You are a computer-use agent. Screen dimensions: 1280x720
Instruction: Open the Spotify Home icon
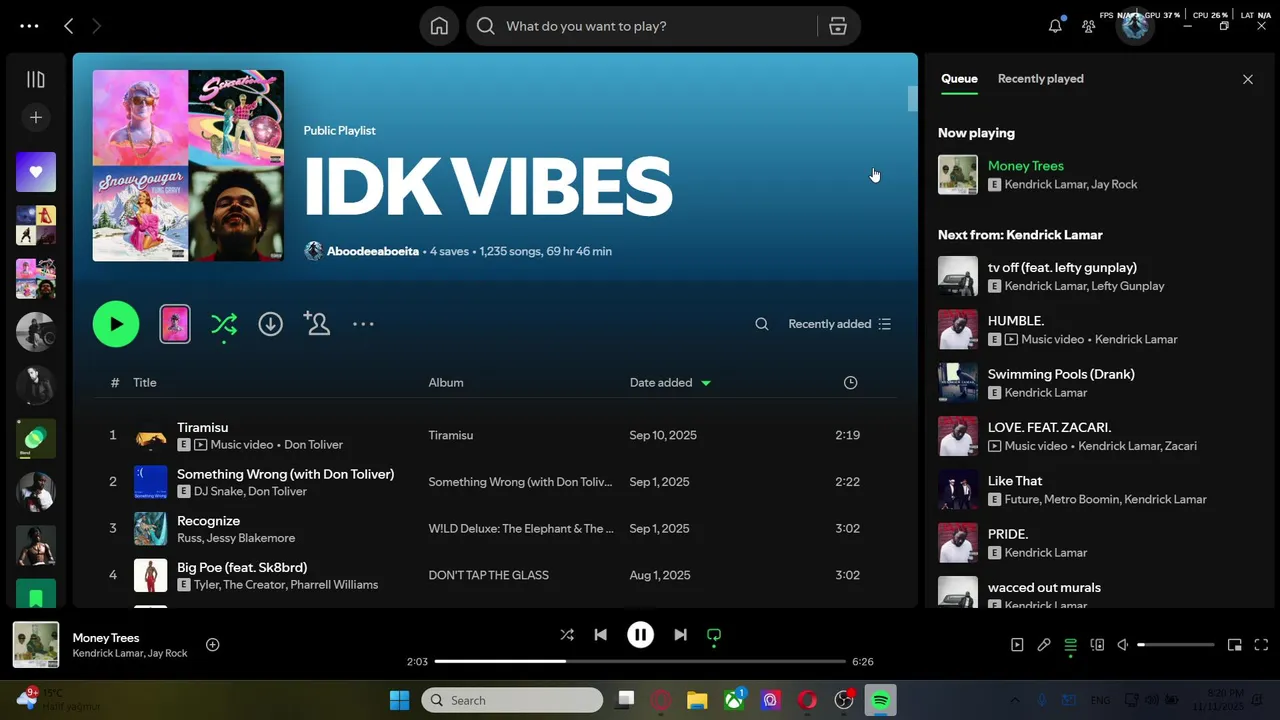point(439,26)
